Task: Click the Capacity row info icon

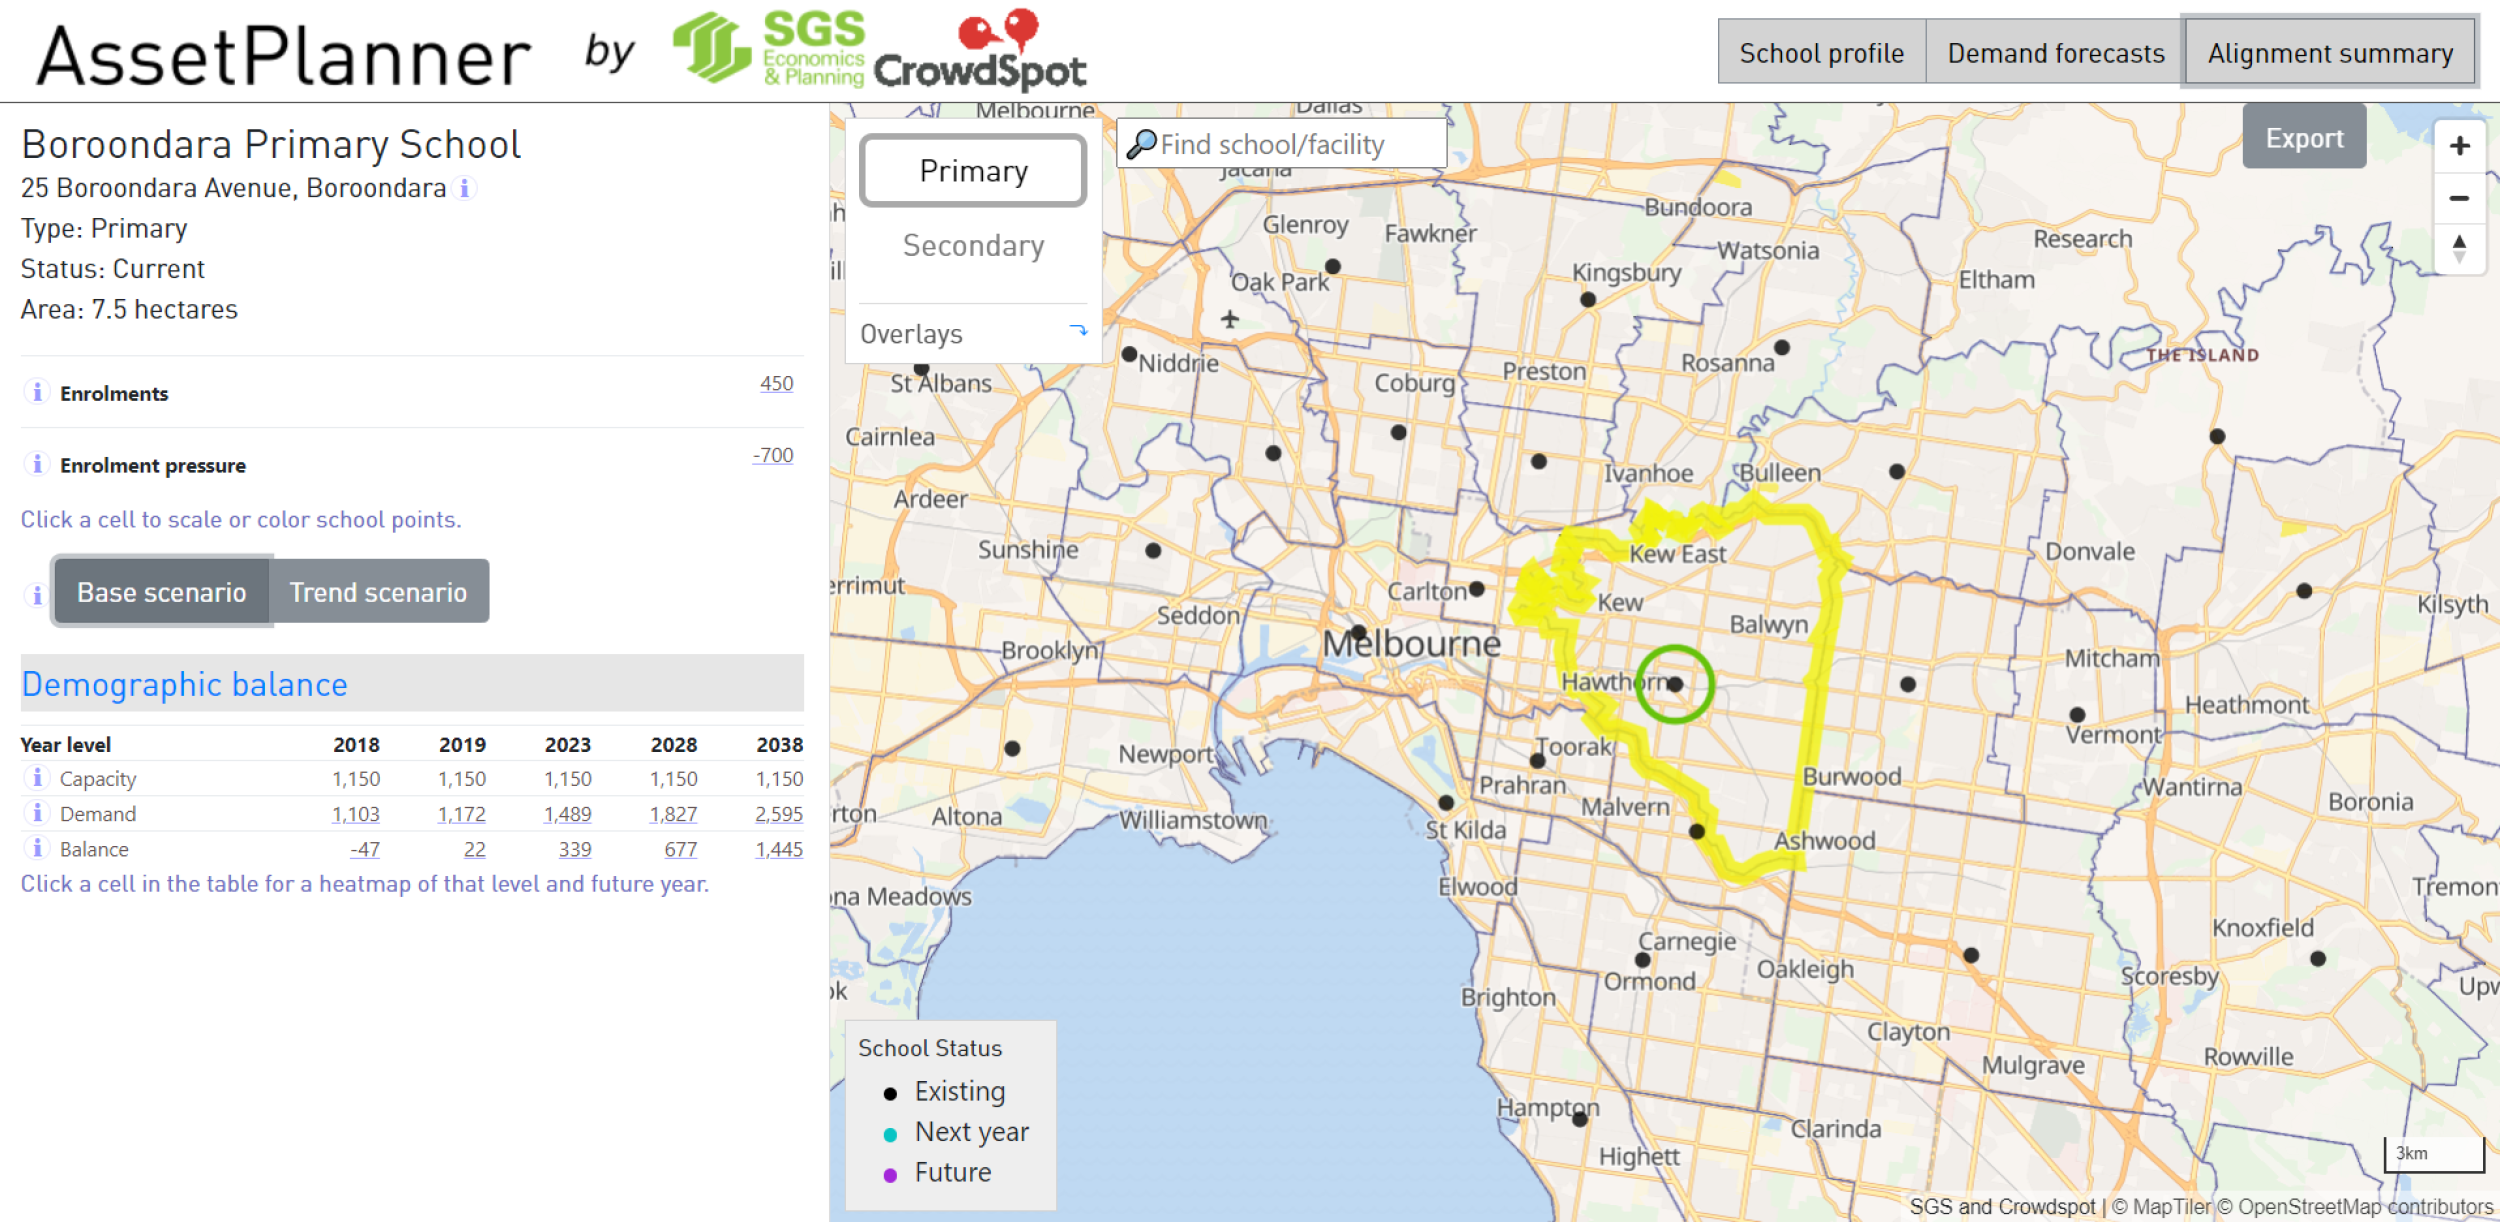Action: pos(37,778)
